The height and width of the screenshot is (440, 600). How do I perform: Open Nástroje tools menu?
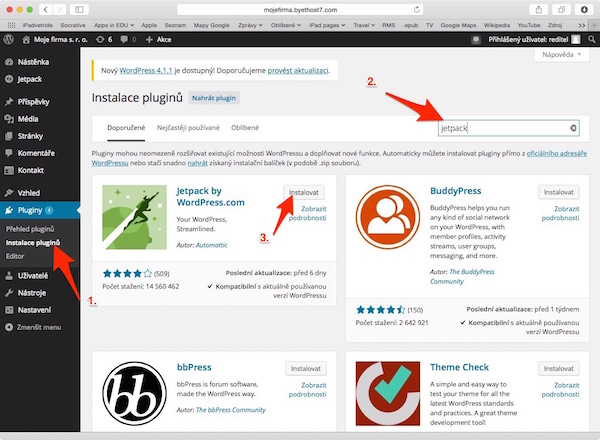[31, 293]
